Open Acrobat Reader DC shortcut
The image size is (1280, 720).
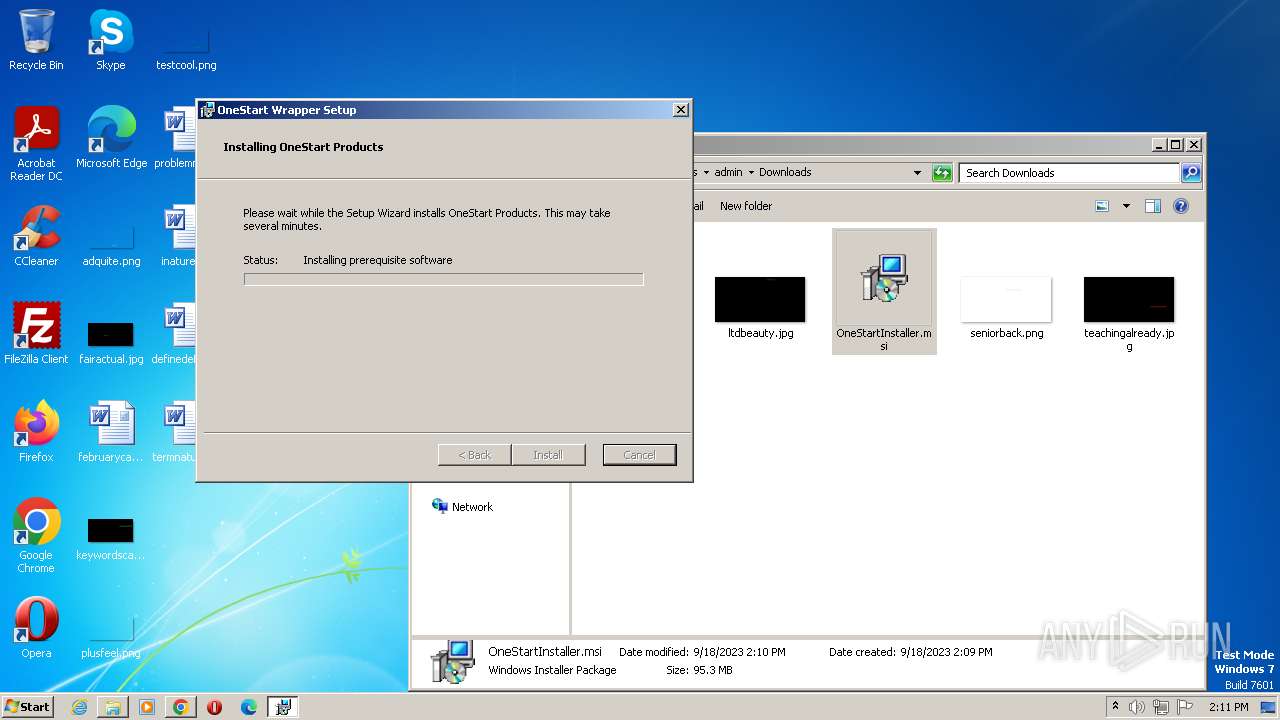coord(36,144)
